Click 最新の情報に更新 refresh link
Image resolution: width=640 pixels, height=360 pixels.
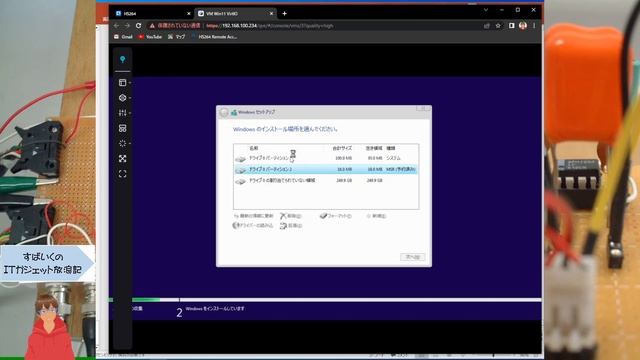pos(253,216)
